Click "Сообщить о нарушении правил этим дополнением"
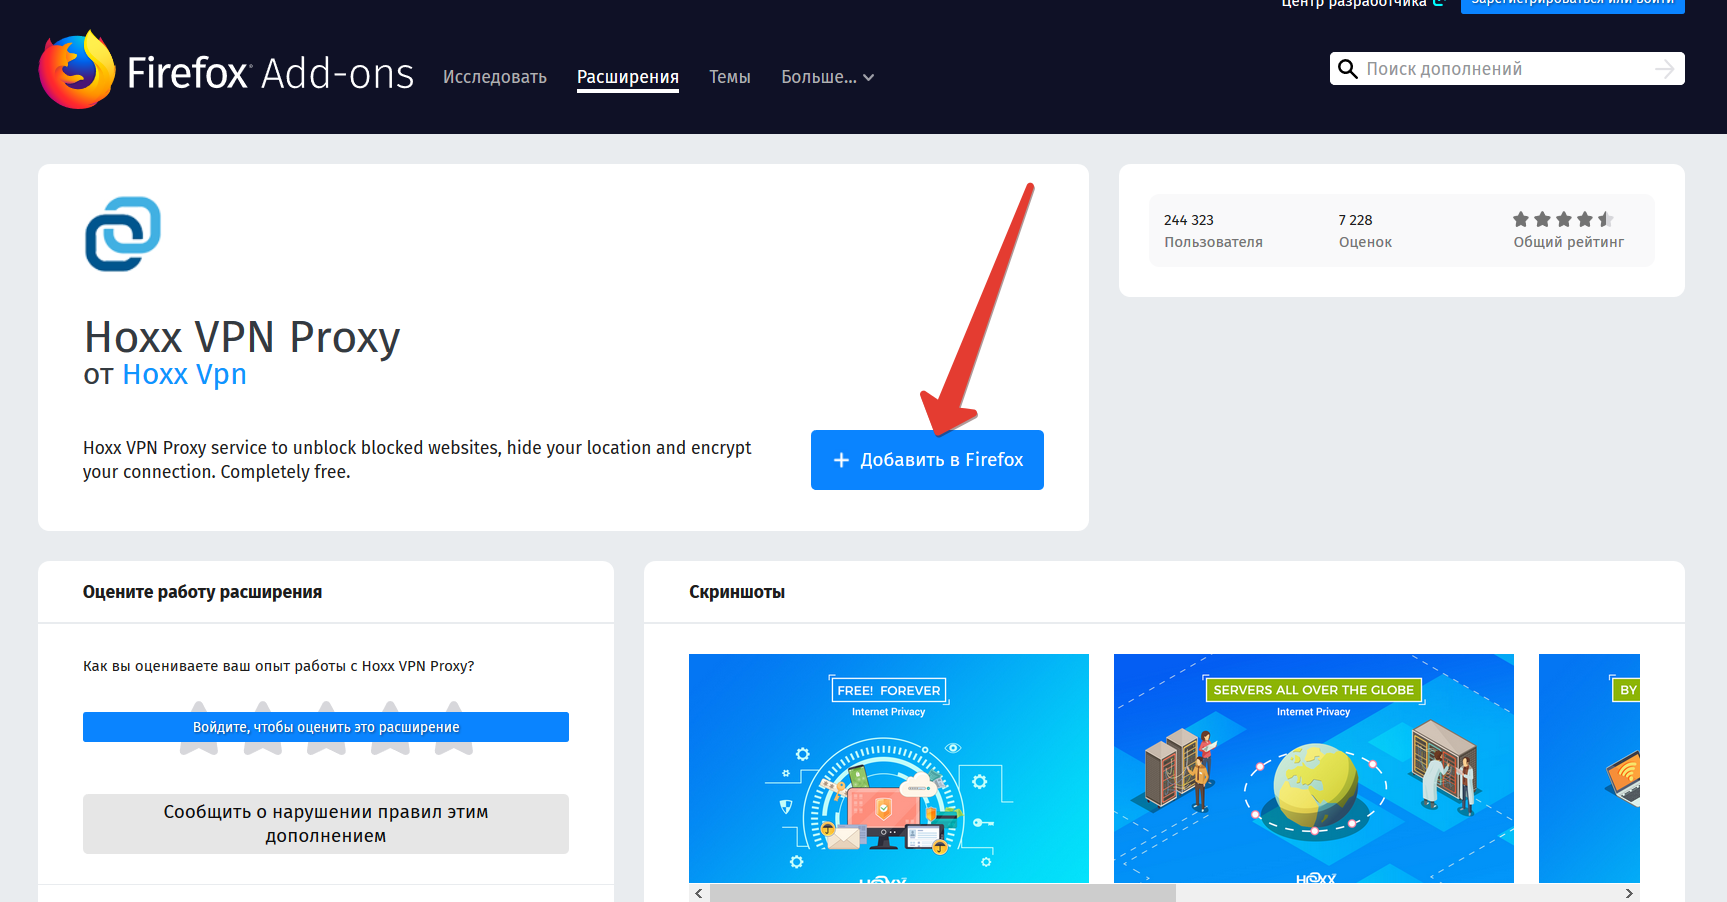 click(x=326, y=824)
